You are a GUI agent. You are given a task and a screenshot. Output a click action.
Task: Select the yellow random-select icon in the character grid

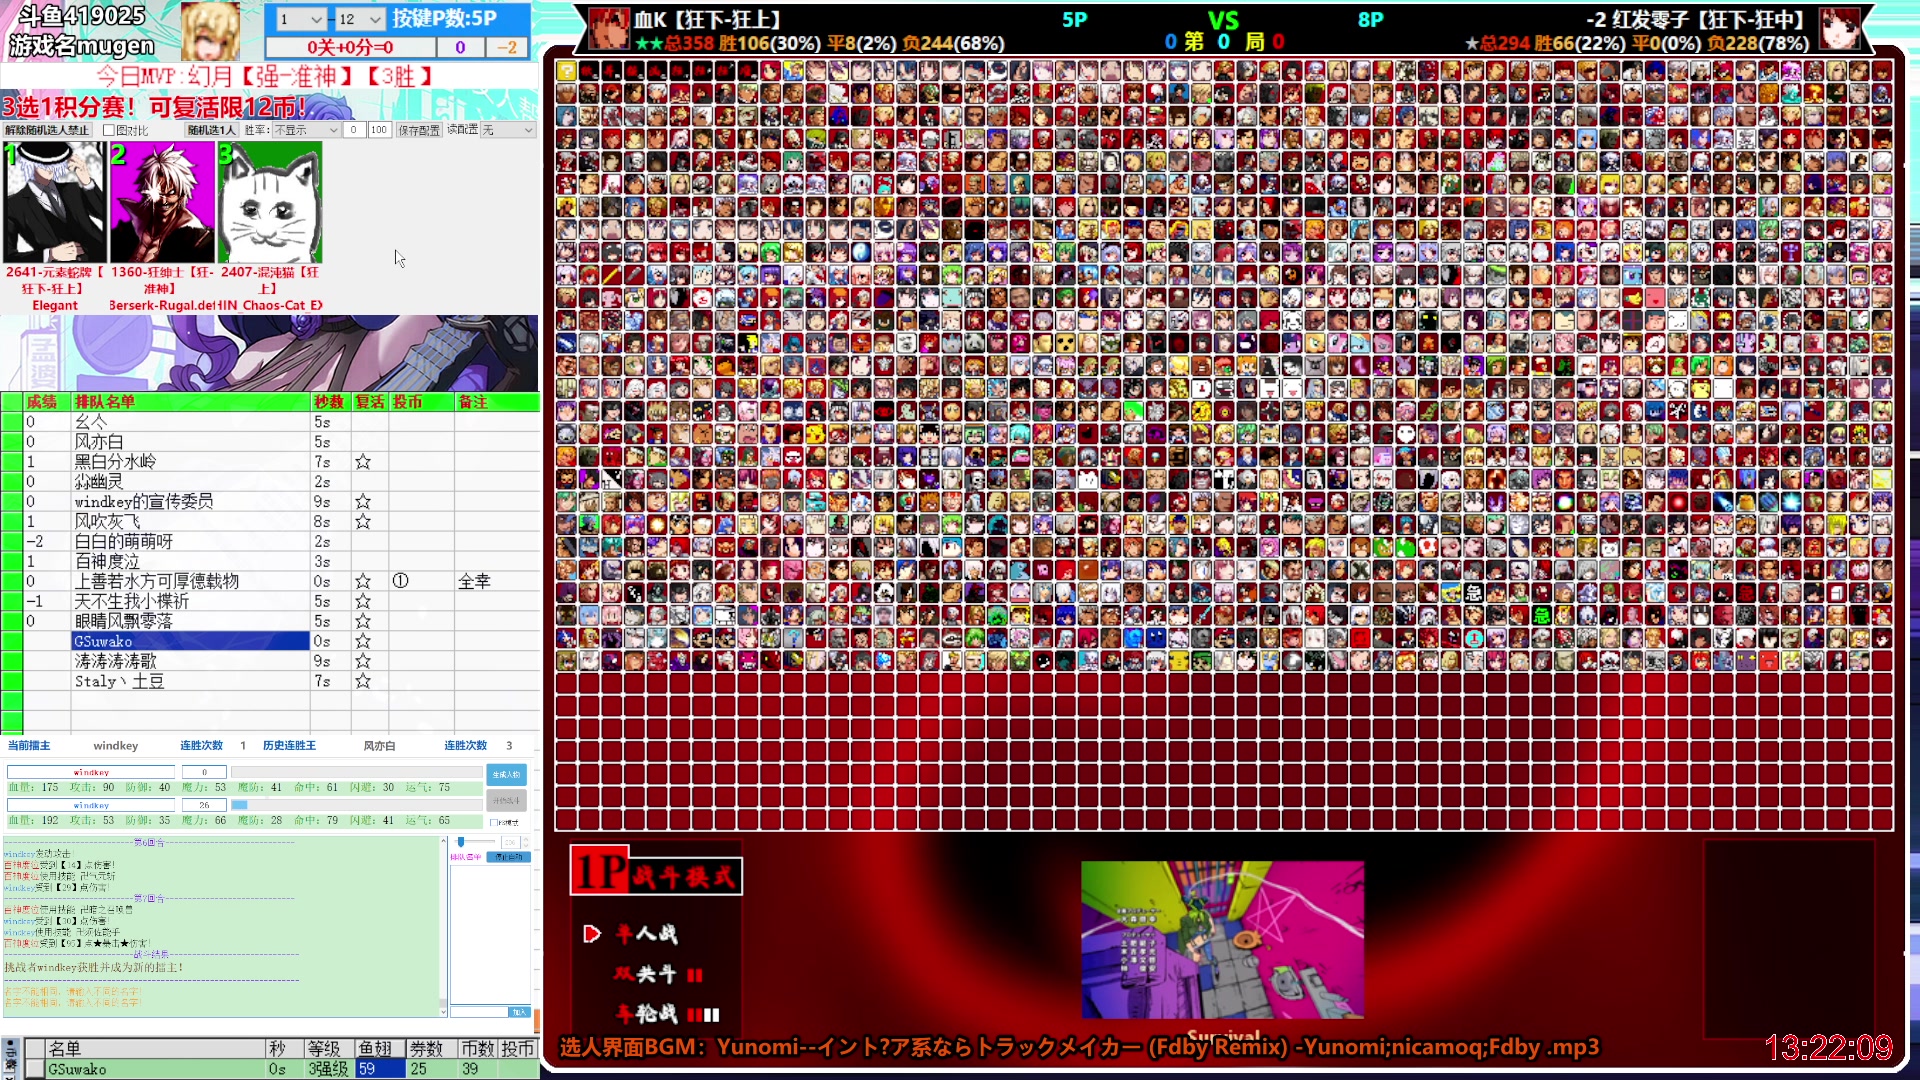[x=566, y=70]
